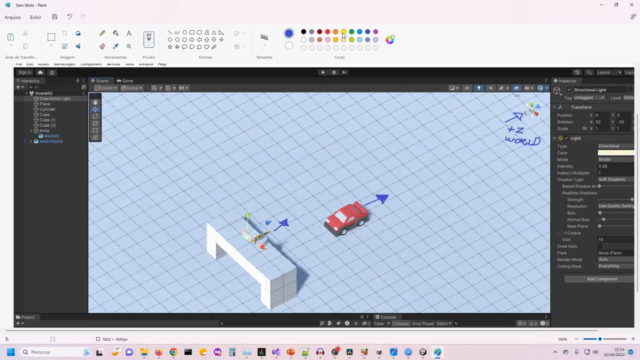640x360 pixels.
Task: Toggle Error Pause in the Console
Action: 423,324
